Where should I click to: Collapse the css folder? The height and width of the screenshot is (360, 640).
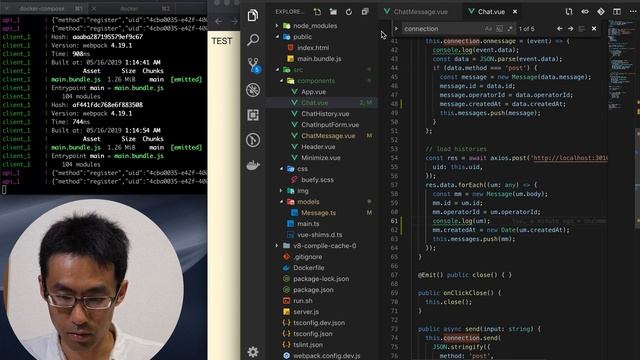[x=281, y=169]
